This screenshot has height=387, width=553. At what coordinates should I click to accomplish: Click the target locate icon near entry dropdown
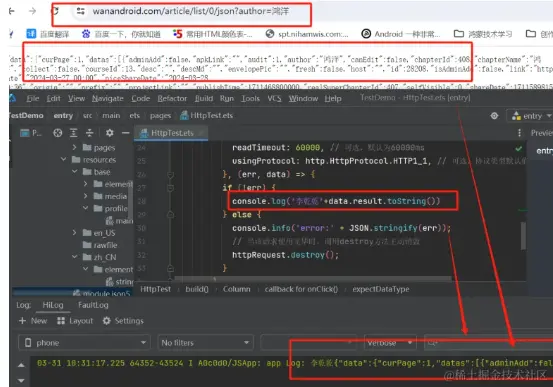coord(494,116)
